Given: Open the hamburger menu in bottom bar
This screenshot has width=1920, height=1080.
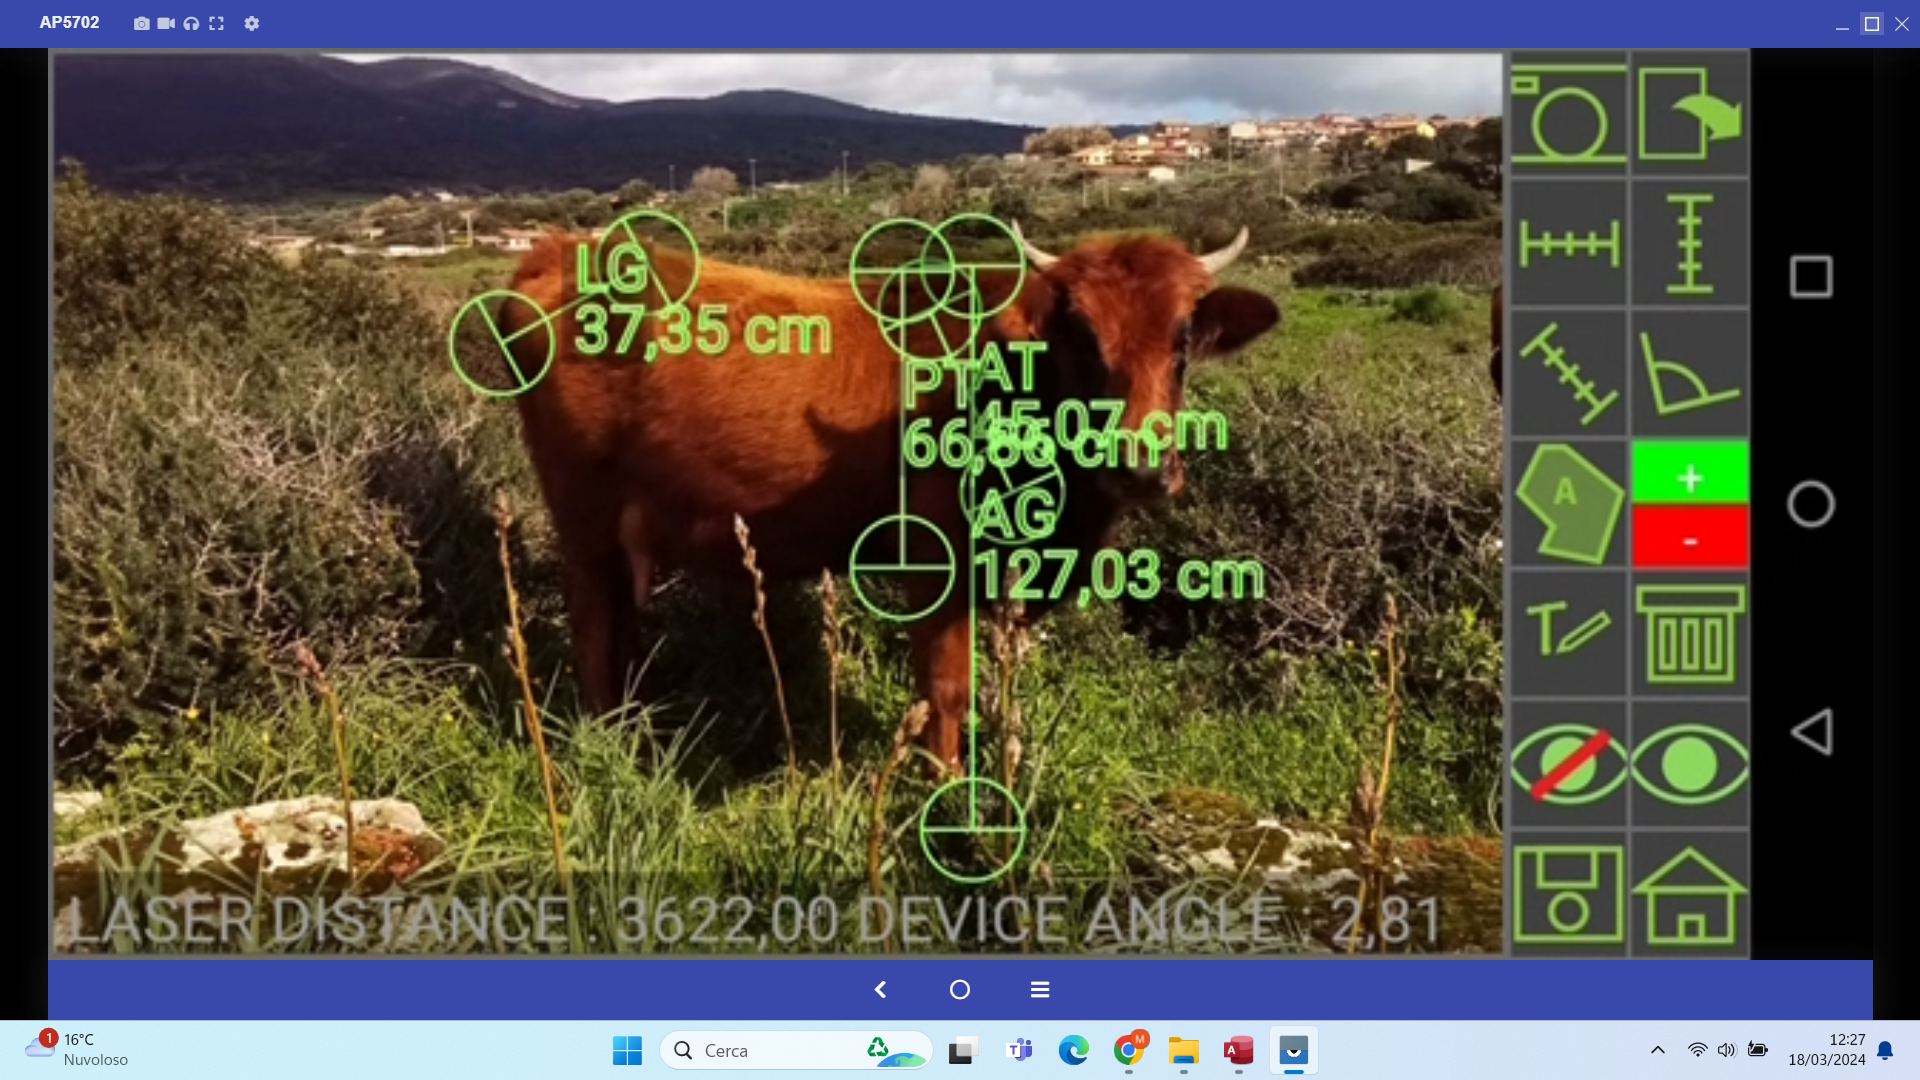Looking at the screenshot, I should click(1040, 989).
